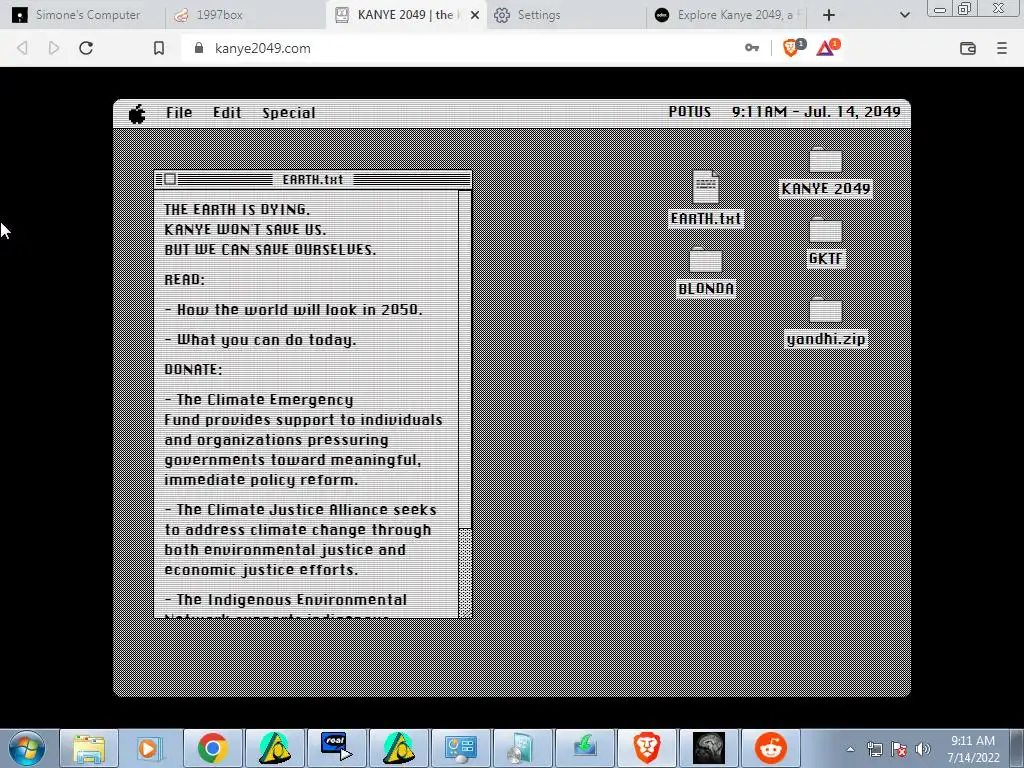The image size is (1024, 768).
Task: Open the saved passwords key icon
Action: click(x=752, y=48)
